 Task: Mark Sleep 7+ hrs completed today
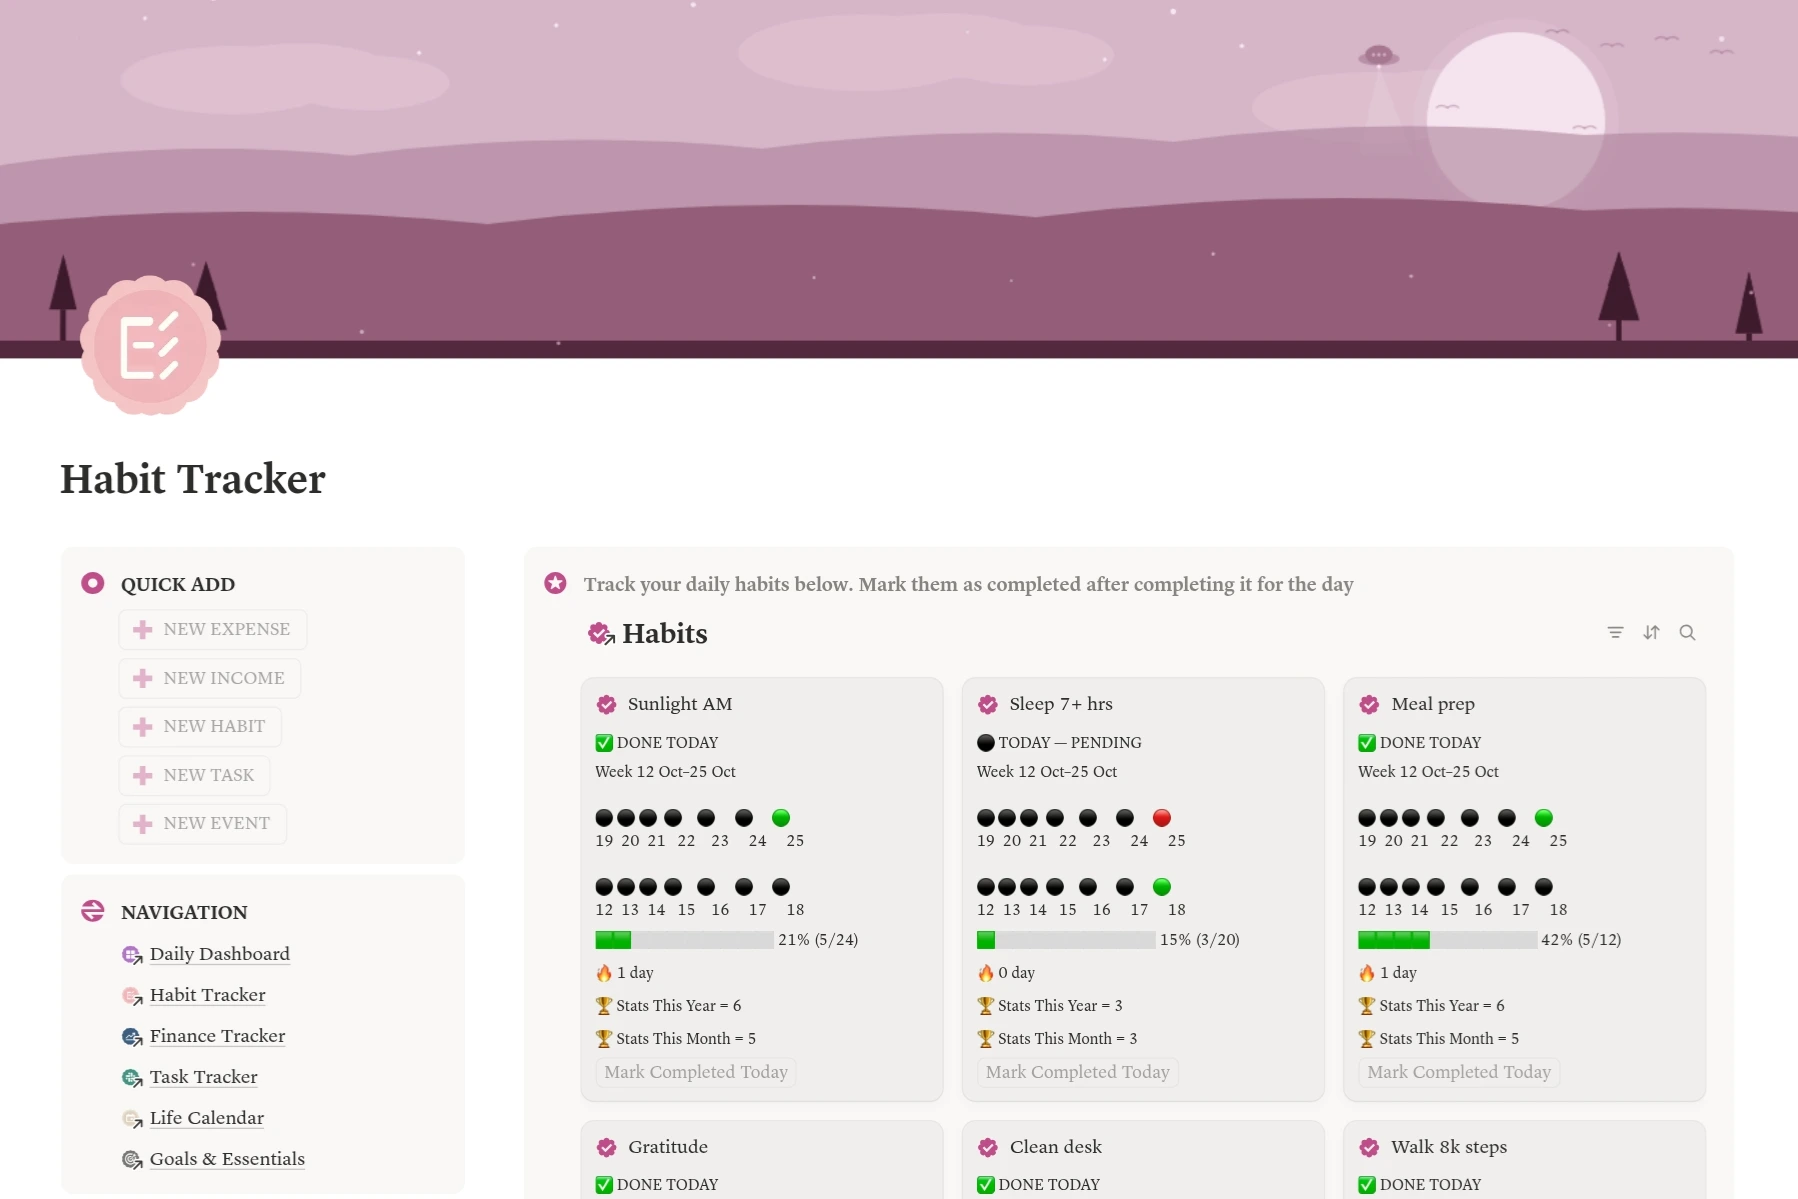click(x=1077, y=1072)
